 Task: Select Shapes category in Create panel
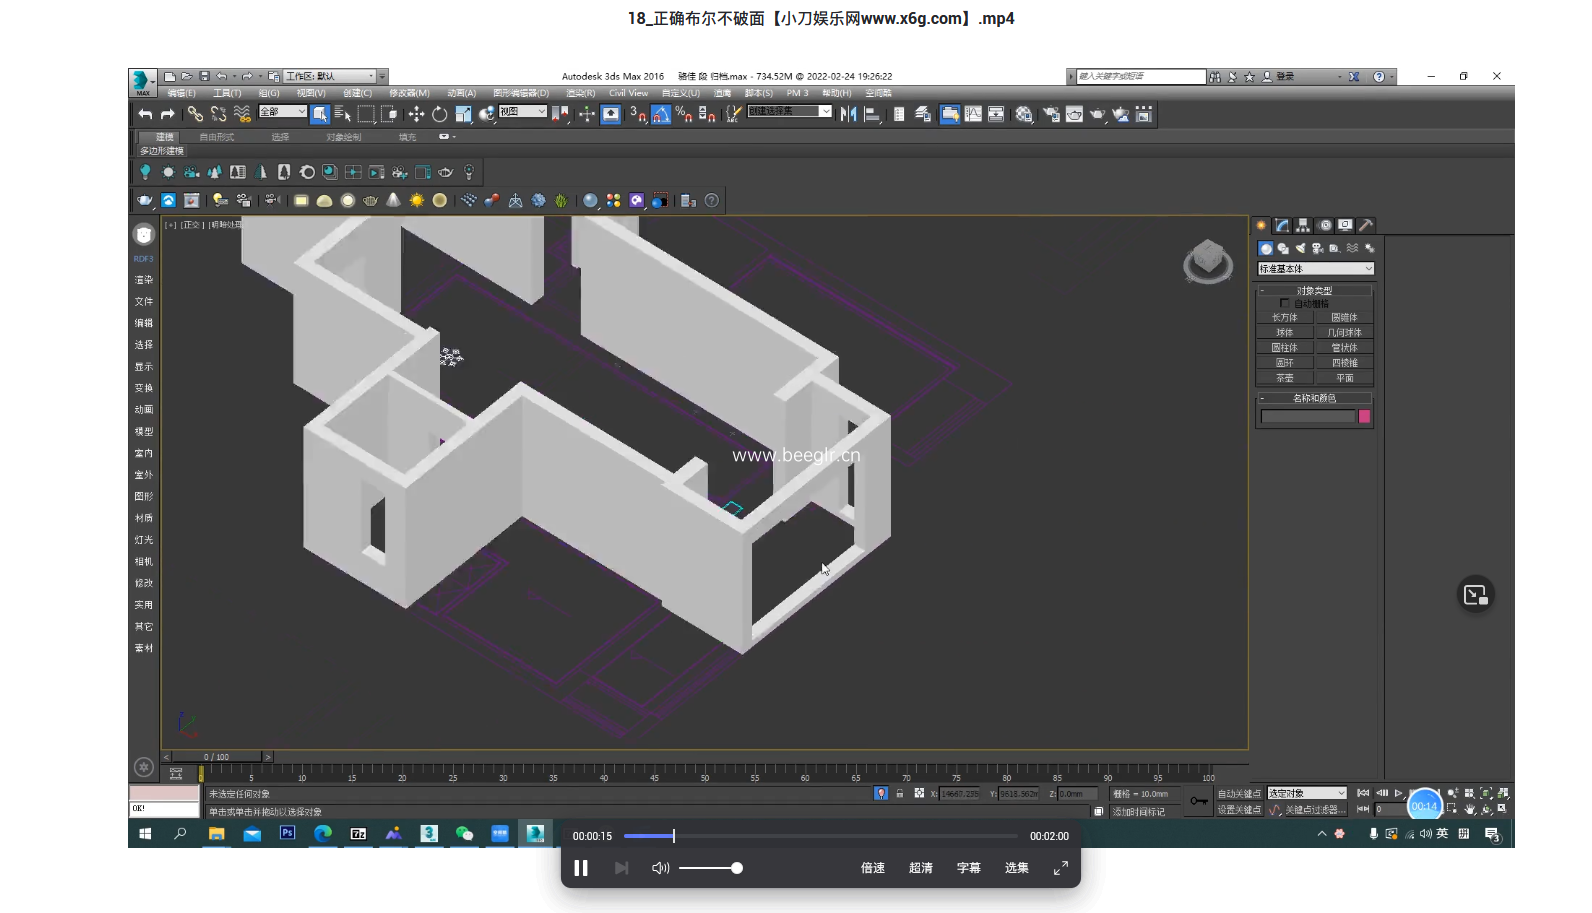click(1283, 248)
